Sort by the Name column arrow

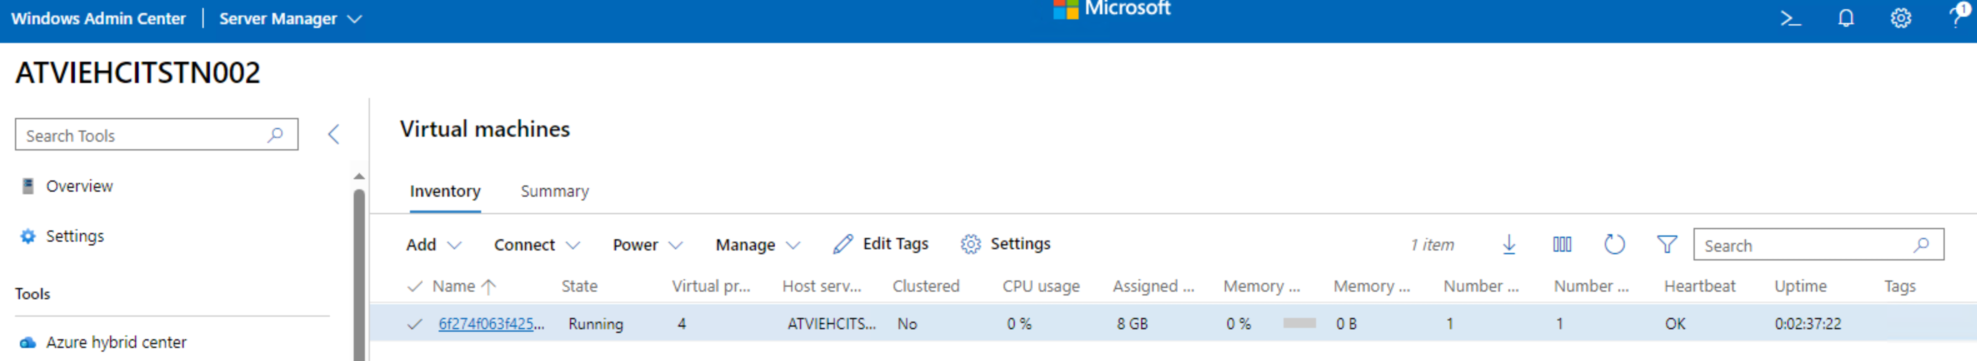489,286
